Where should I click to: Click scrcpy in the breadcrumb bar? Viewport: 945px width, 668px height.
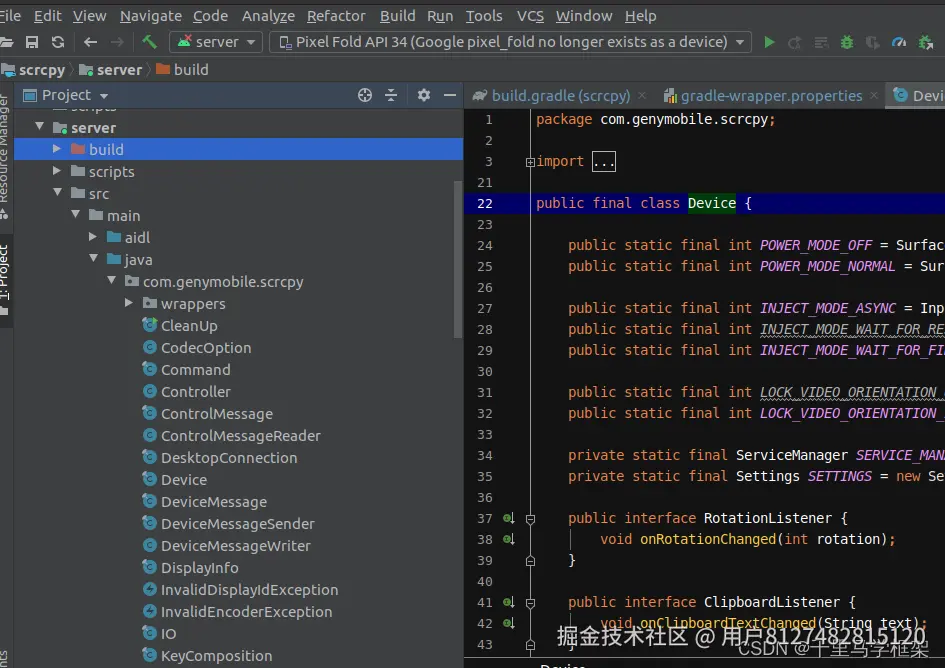coord(42,70)
